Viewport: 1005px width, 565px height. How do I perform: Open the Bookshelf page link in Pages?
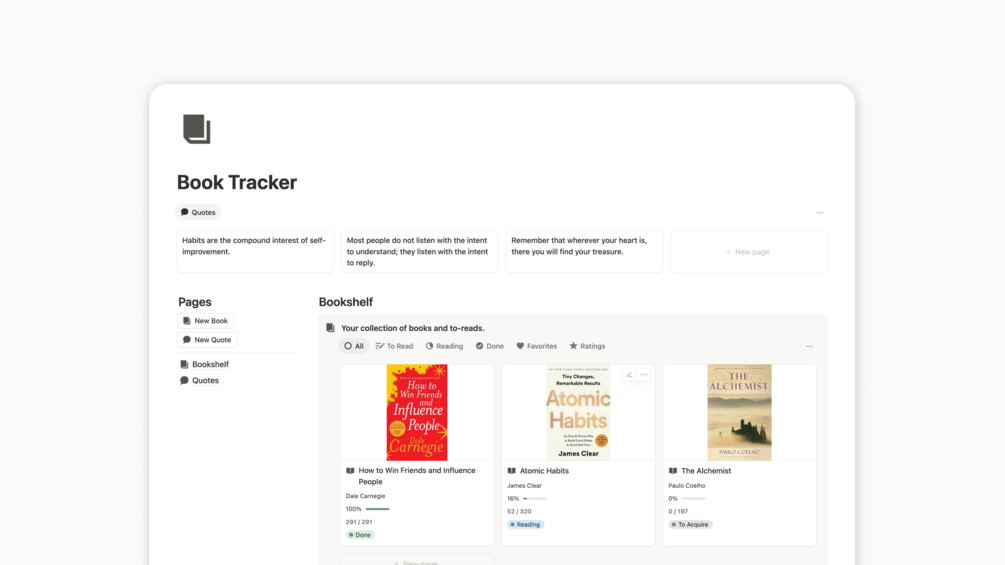tap(210, 364)
